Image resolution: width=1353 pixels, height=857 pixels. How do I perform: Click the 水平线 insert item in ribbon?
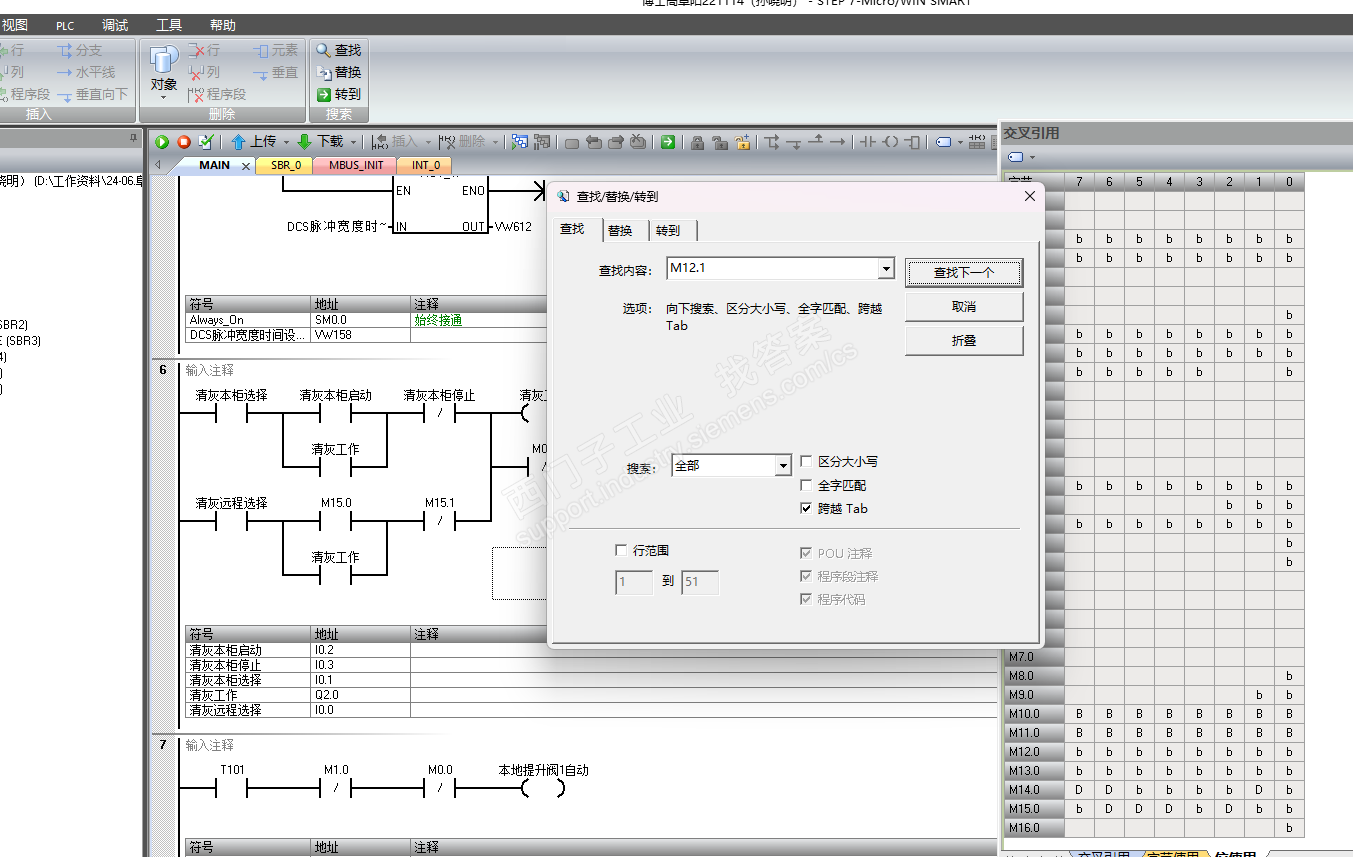click(86, 72)
